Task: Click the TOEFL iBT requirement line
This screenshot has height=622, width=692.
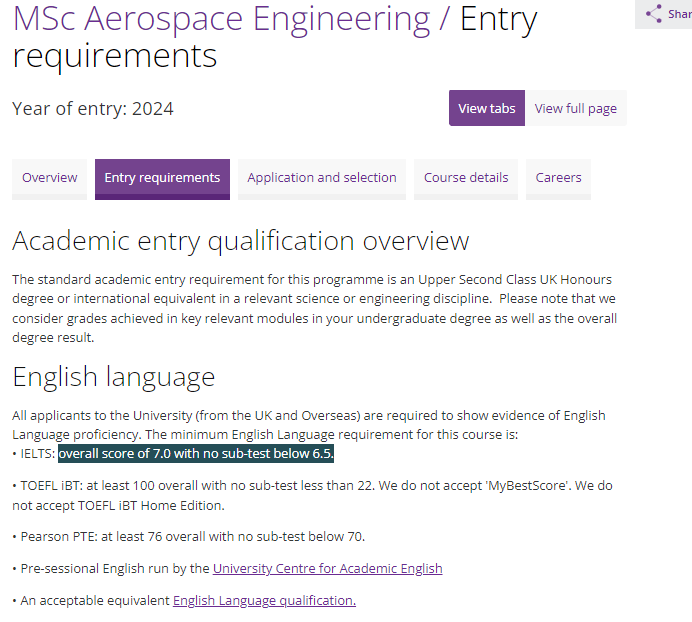Action: point(312,495)
